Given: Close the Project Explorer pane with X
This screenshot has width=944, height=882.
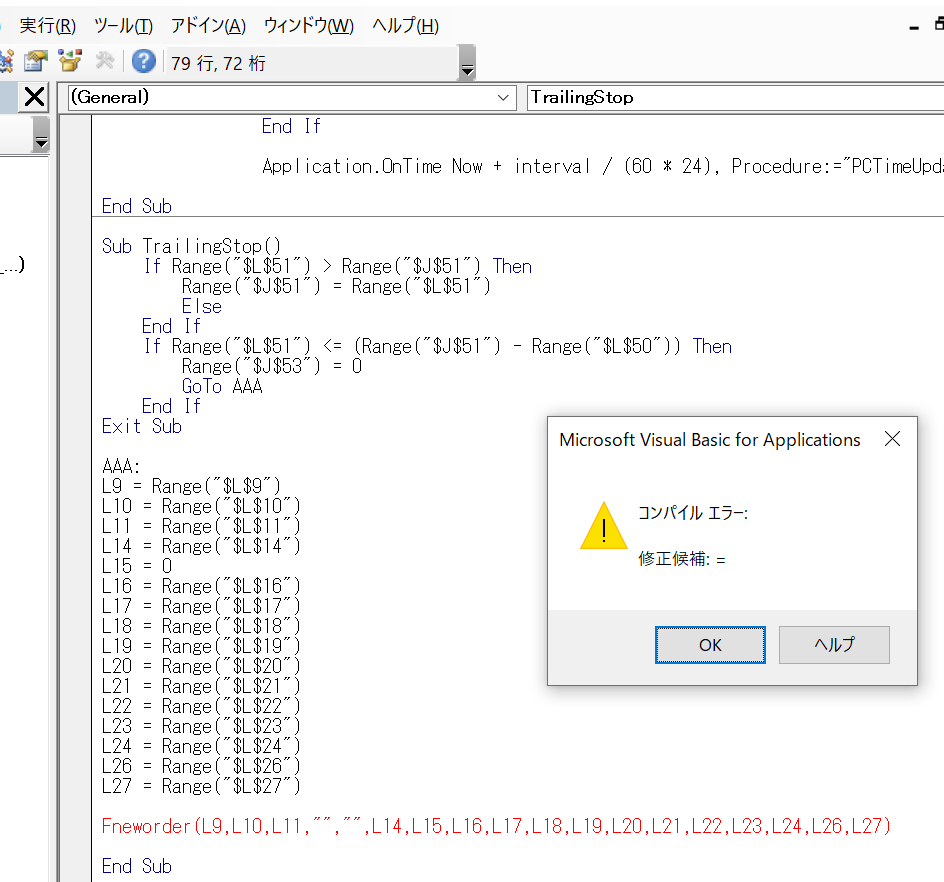Looking at the screenshot, I should (x=34, y=97).
